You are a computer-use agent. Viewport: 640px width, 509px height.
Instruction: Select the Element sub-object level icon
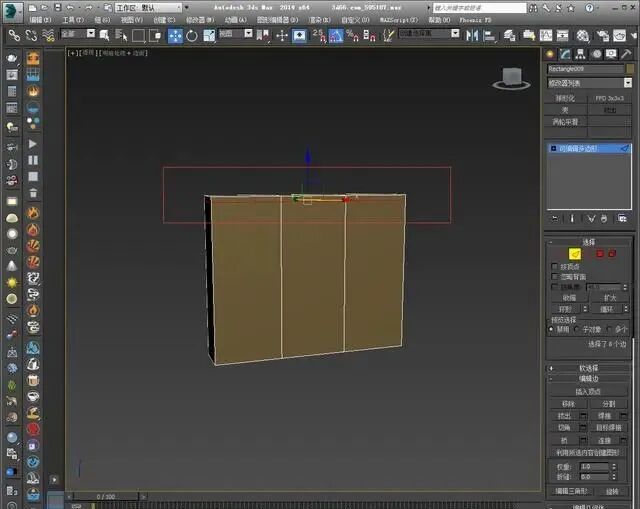(x=612, y=254)
